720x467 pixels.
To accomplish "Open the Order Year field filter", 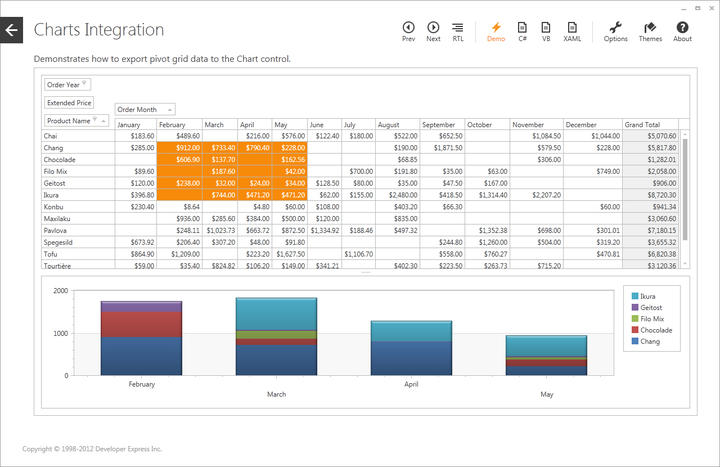I will tap(85, 85).
